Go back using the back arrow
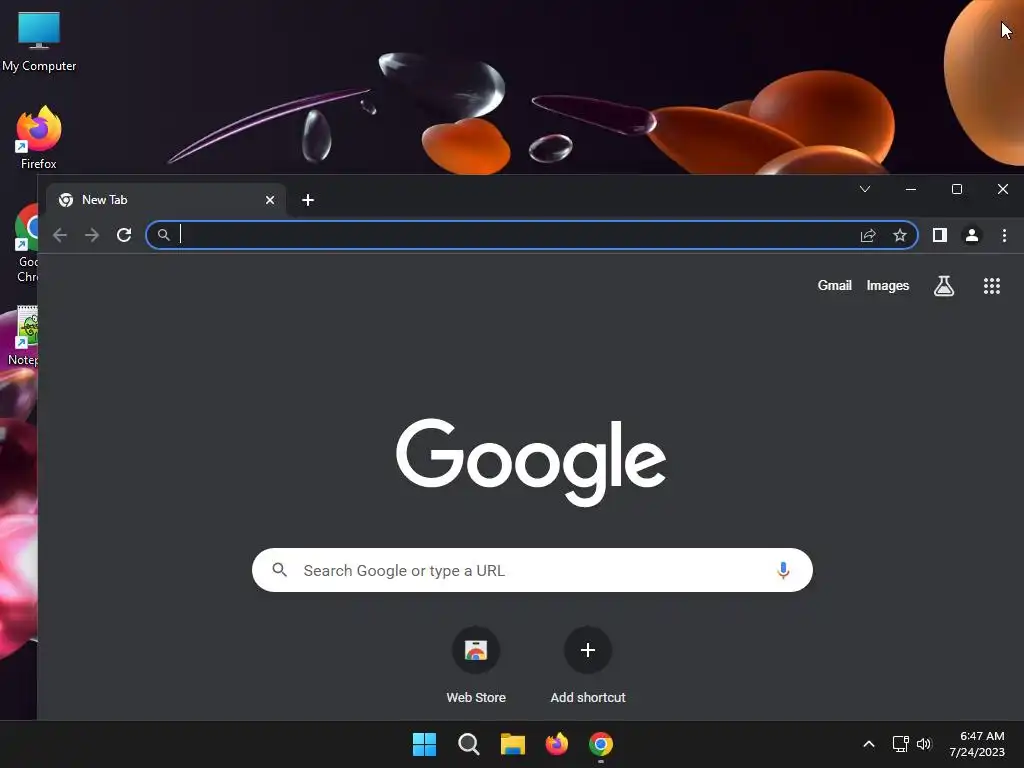Screen dimensions: 1024x768 (60, 234)
